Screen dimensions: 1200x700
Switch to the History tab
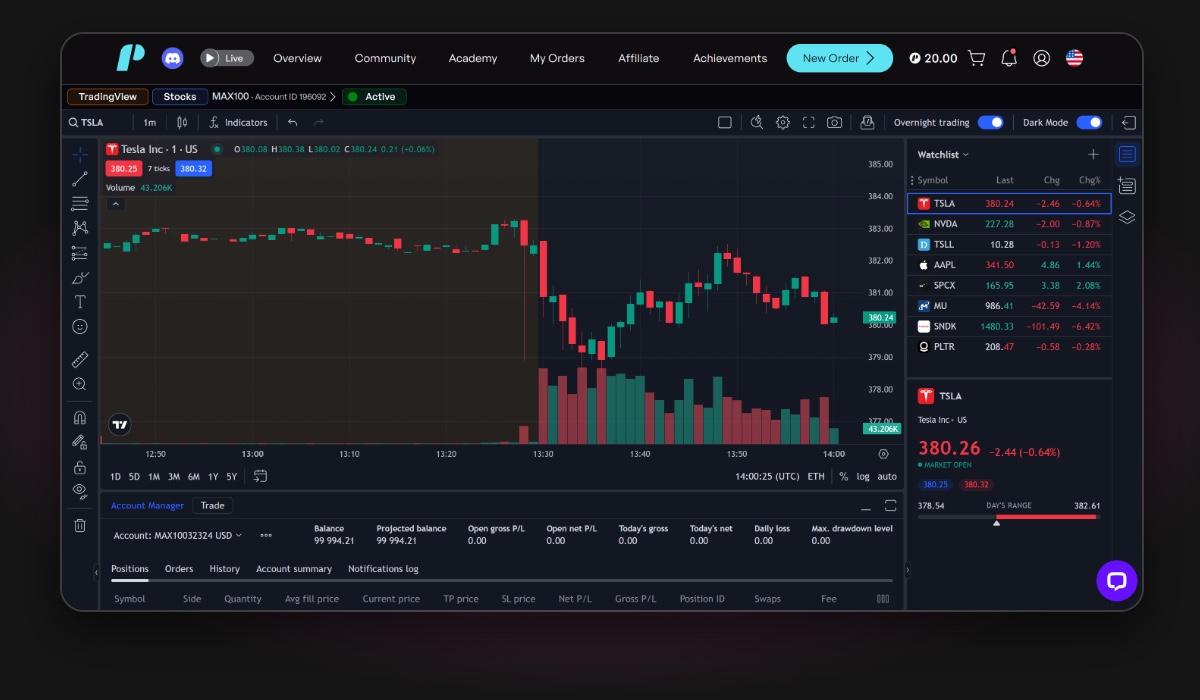[x=224, y=568]
